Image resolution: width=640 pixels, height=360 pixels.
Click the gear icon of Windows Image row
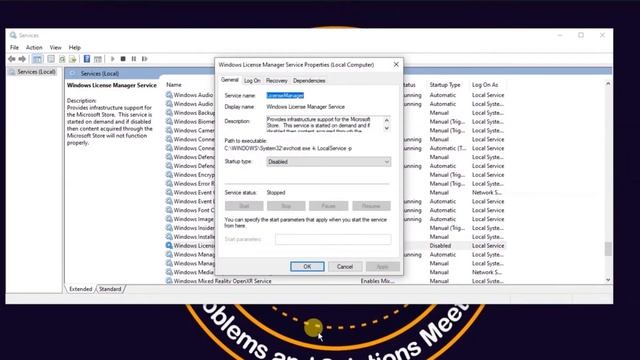(169, 219)
